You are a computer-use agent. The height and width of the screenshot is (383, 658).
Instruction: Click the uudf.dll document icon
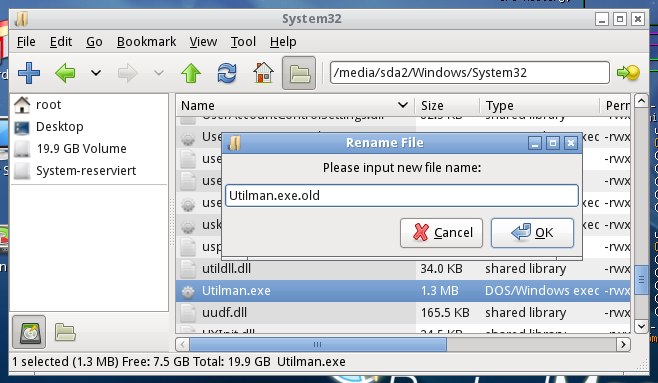[188, 313]
